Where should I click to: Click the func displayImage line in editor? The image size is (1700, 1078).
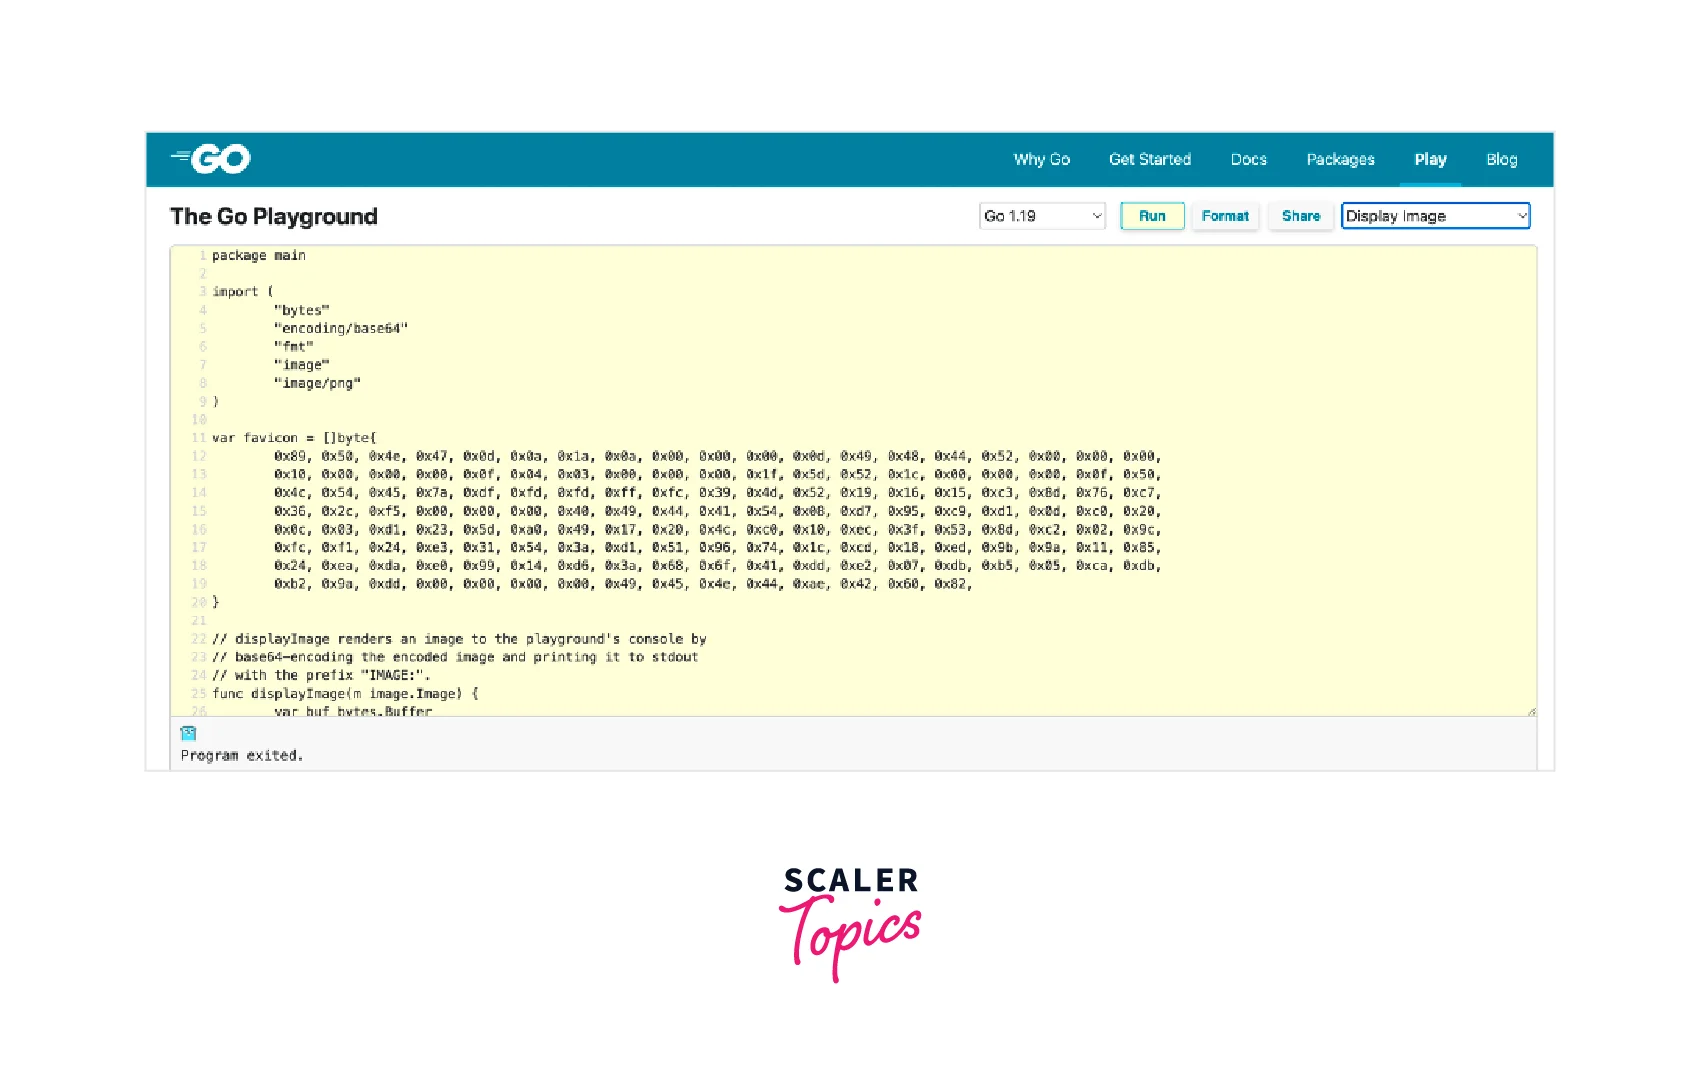[345, 694]
